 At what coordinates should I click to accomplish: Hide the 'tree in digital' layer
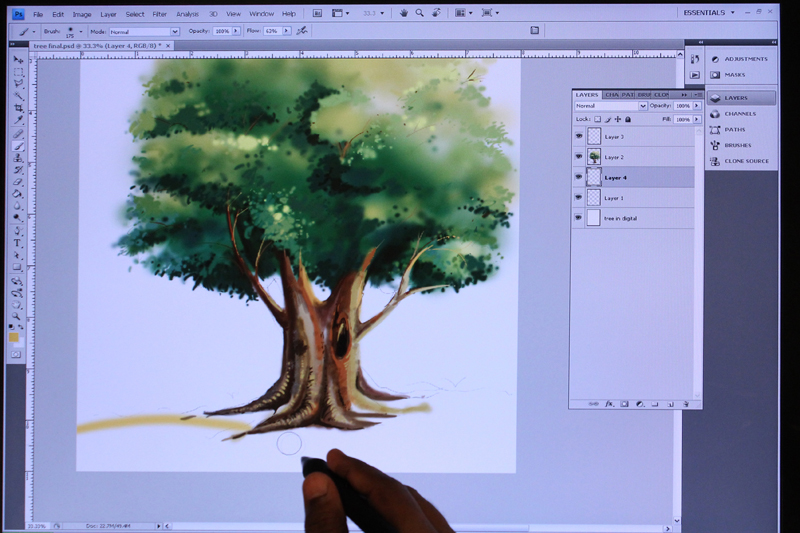point(579,218)
